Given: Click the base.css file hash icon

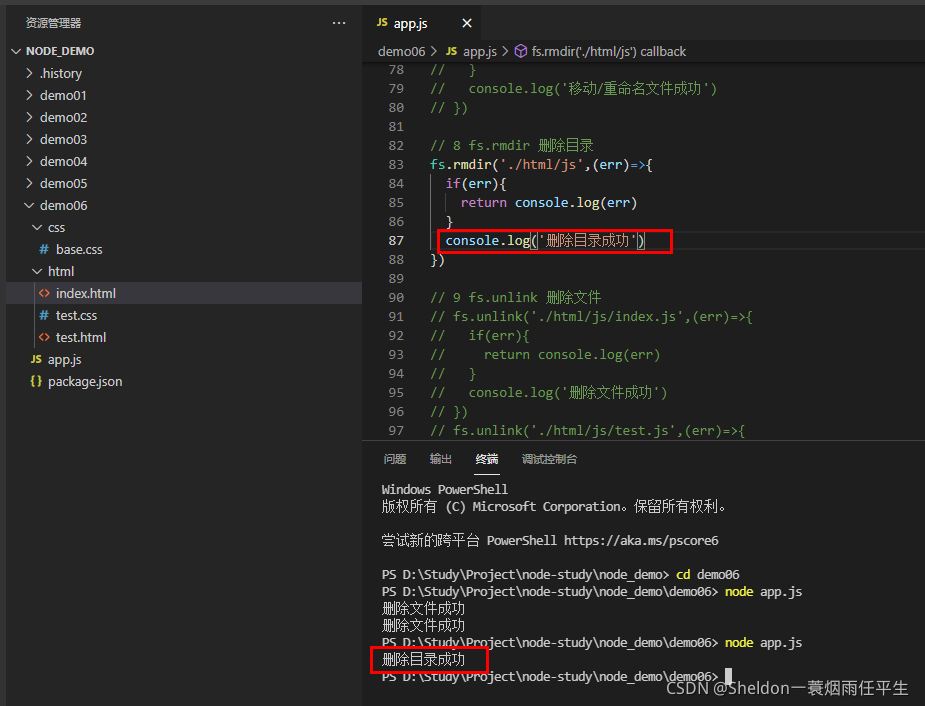Looking at the screenshot, I should point(44,249).
